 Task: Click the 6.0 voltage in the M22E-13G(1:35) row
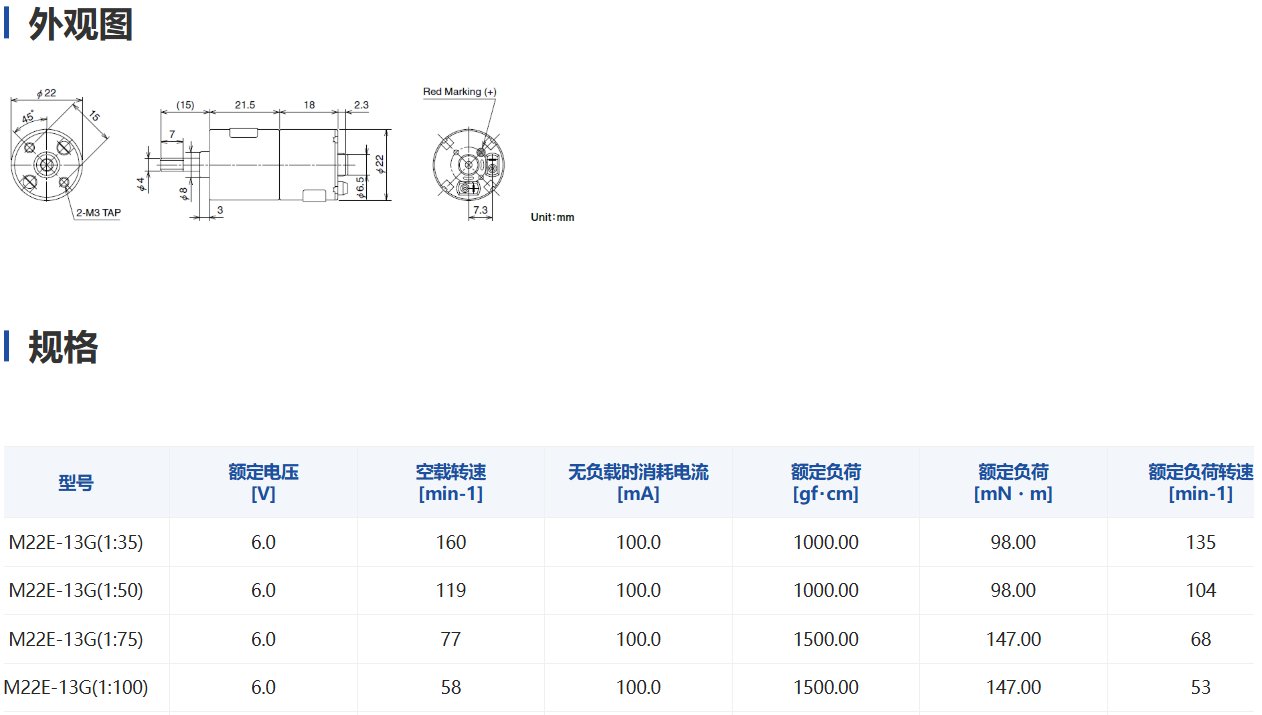tap(263, 542)
